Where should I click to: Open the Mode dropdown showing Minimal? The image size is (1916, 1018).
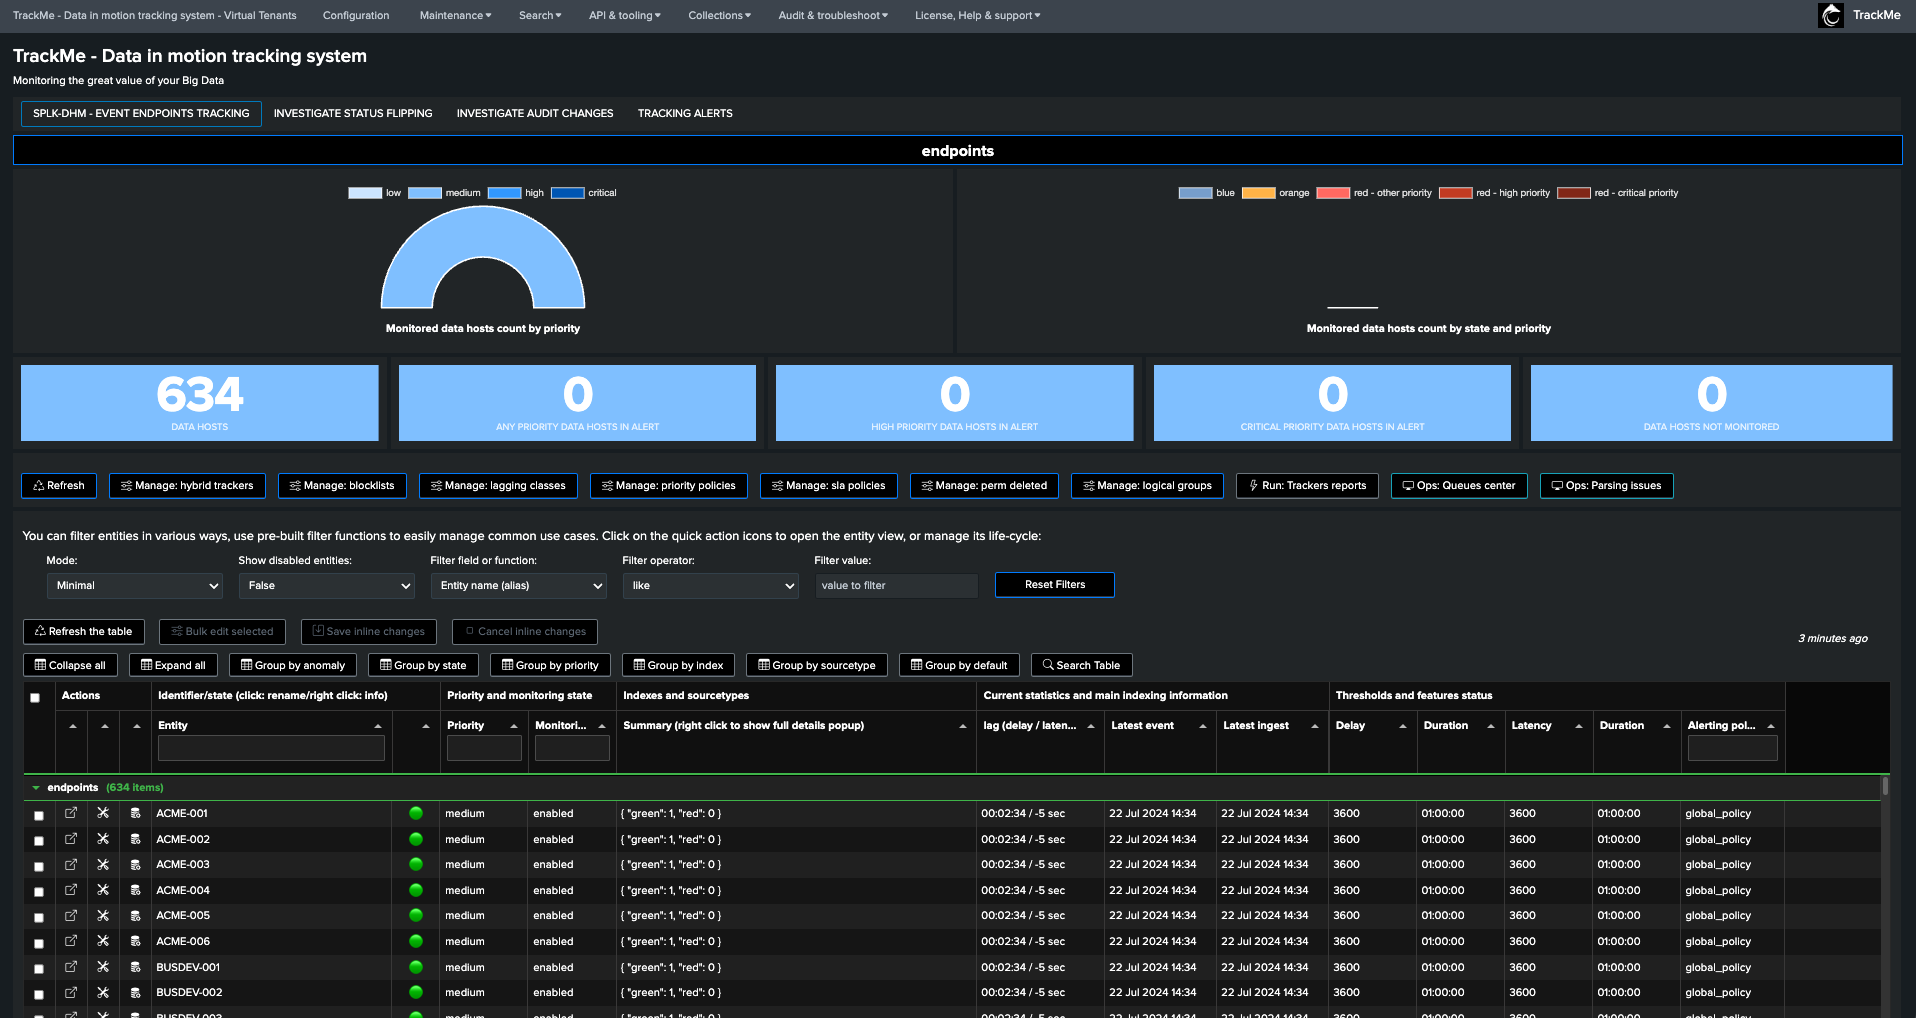click(x=135, y=586)
